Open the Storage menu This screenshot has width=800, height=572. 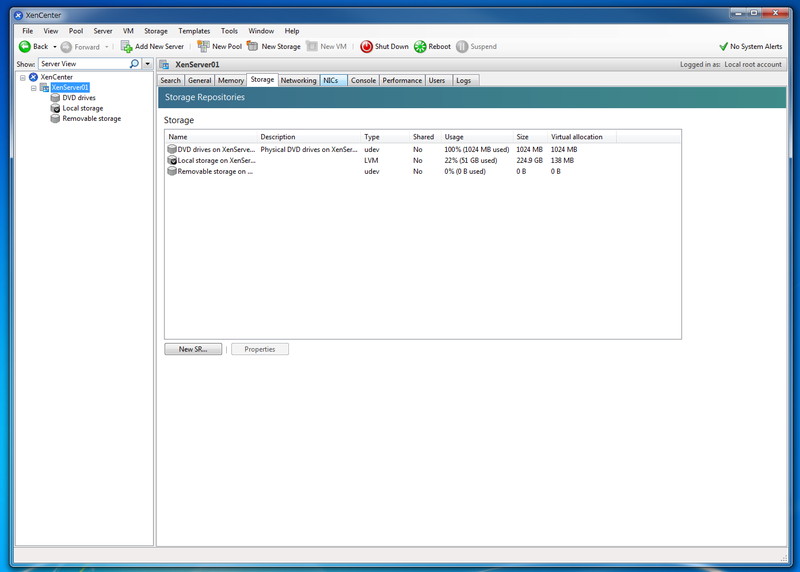tap(156, 31)
